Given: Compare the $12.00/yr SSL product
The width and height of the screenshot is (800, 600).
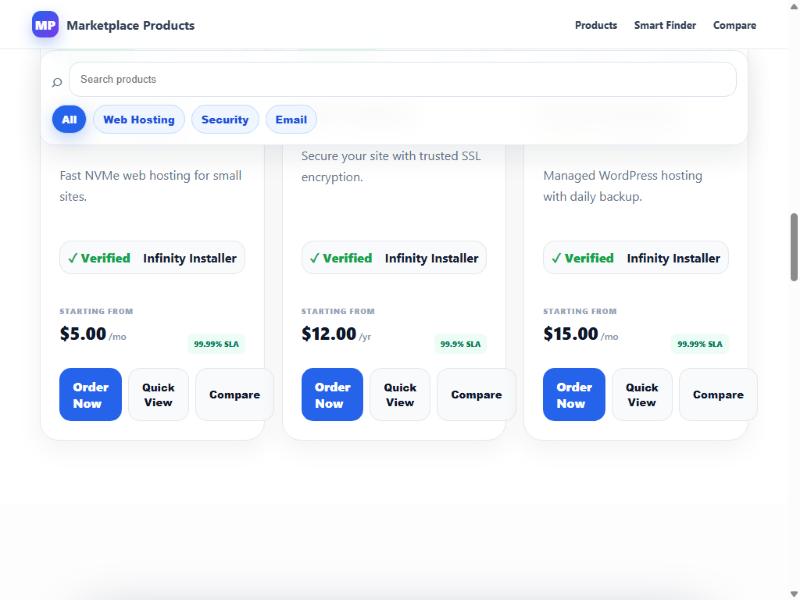Looking at the screenshot, I should [476, 394].
